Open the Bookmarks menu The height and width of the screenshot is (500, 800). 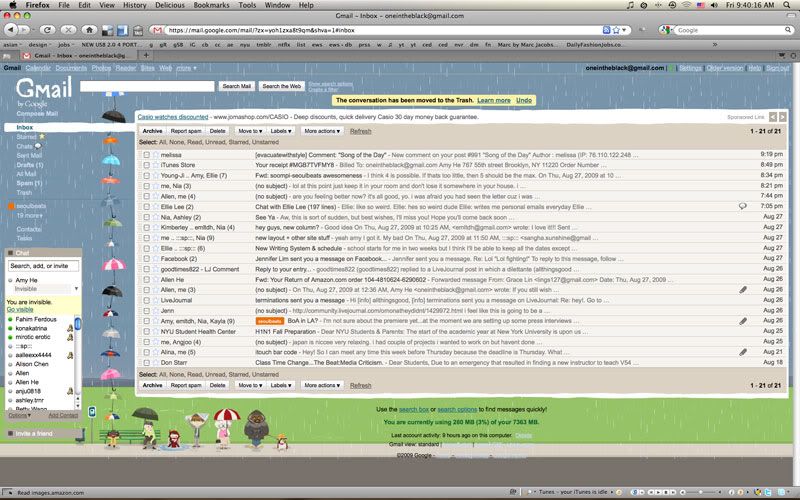point(211,5)
